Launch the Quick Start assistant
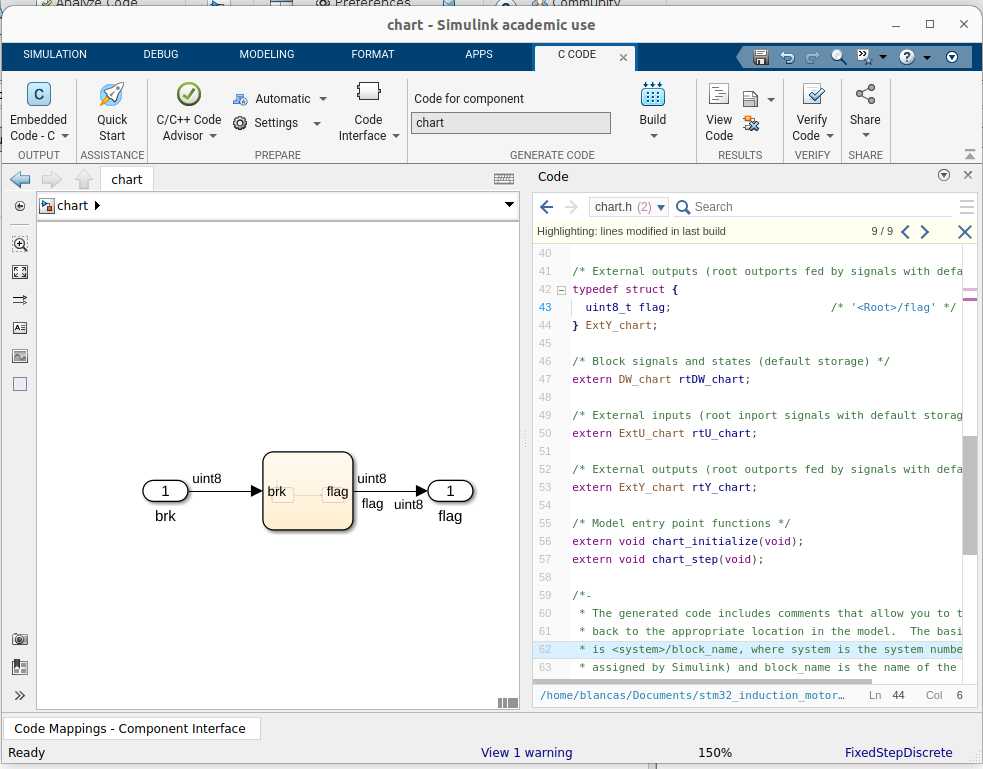 pos(112,112)
